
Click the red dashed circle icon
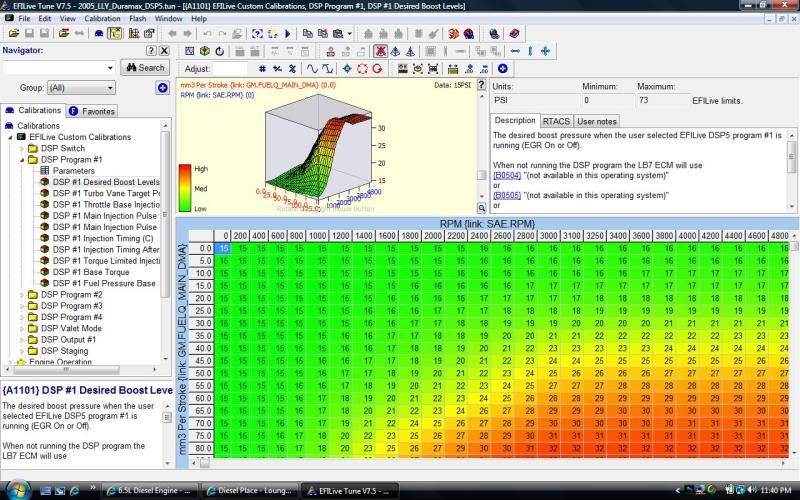pyautogui.click(x=362, y=68)
